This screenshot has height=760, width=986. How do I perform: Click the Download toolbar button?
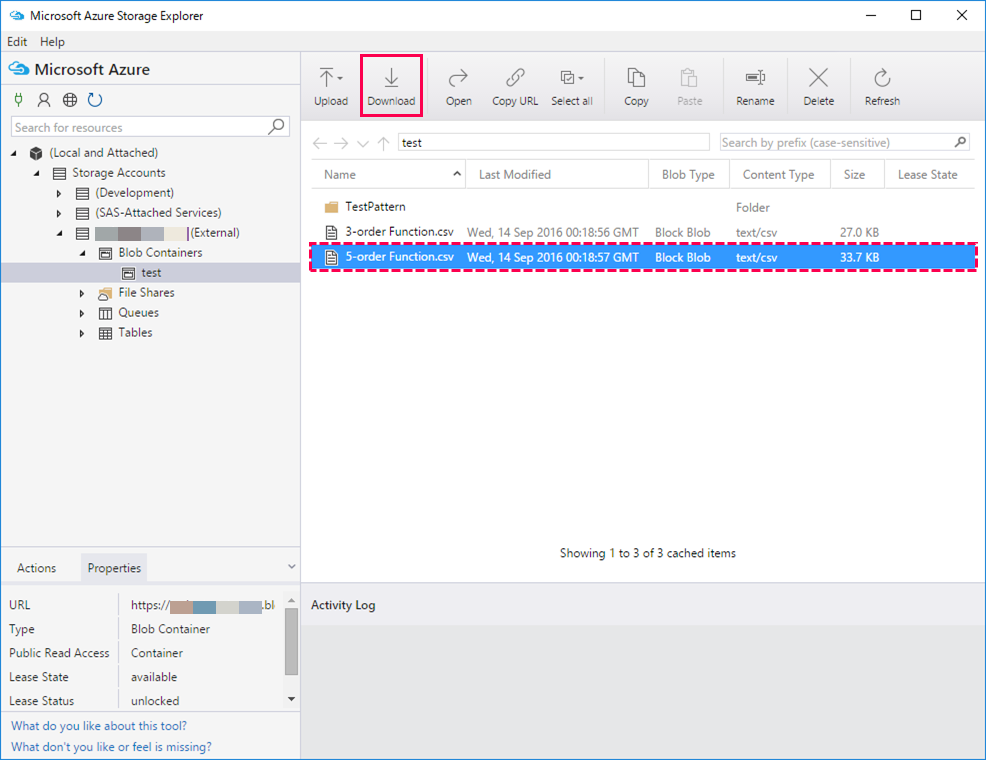pyautogui.click(x=391, y=86)
